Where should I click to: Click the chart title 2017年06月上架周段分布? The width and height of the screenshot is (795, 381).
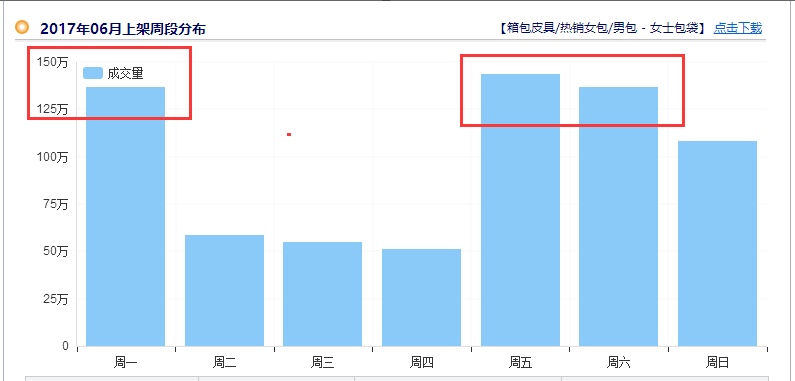[x=123, y=29]
